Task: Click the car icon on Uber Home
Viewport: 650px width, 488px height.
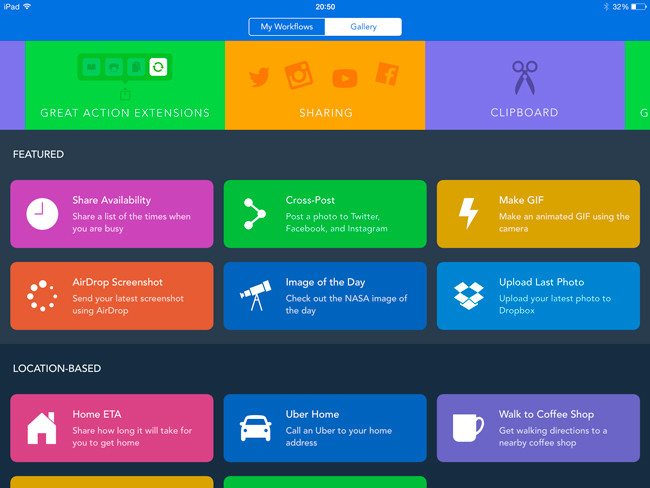Action: [x=255, y=428]
